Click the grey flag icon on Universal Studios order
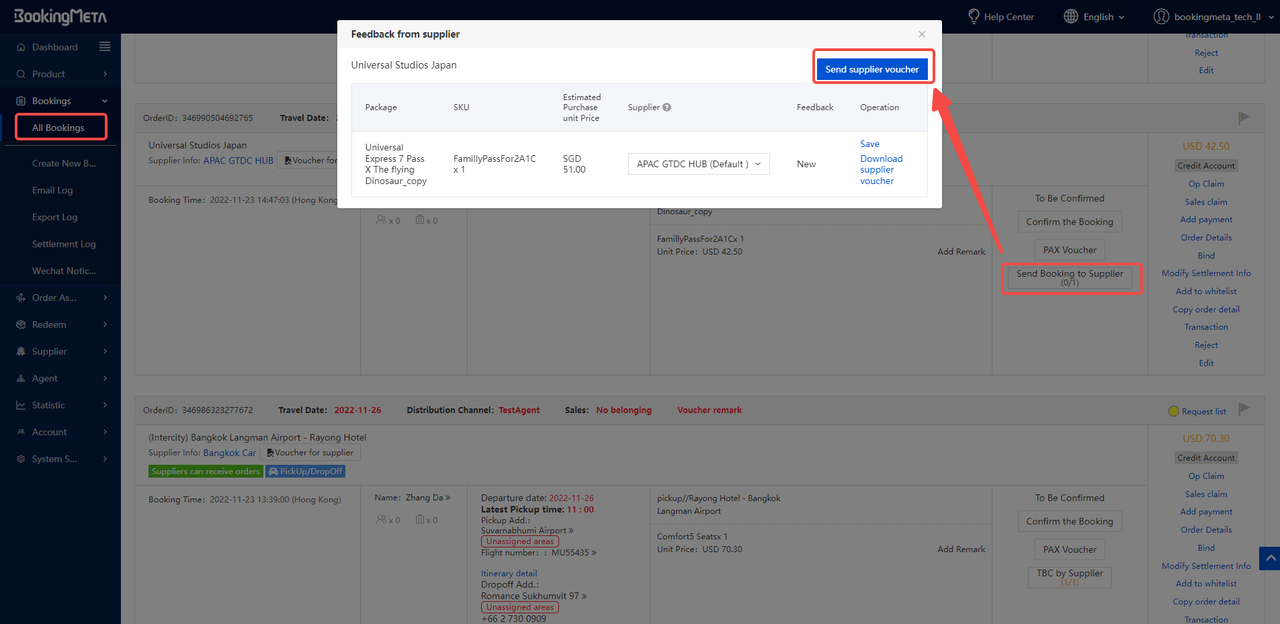The width and height of the screenshot is (1280, 624). click(1244, 118)
